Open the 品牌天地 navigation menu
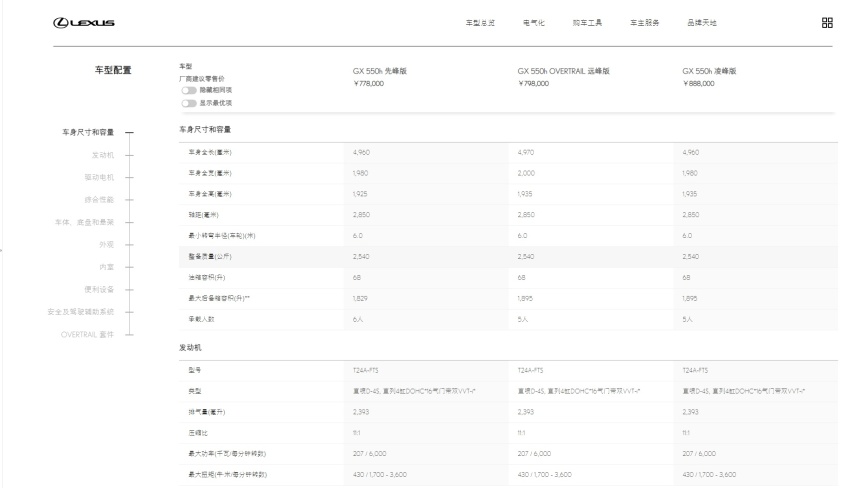Viewport: 852px width, 488px height. 702,23
